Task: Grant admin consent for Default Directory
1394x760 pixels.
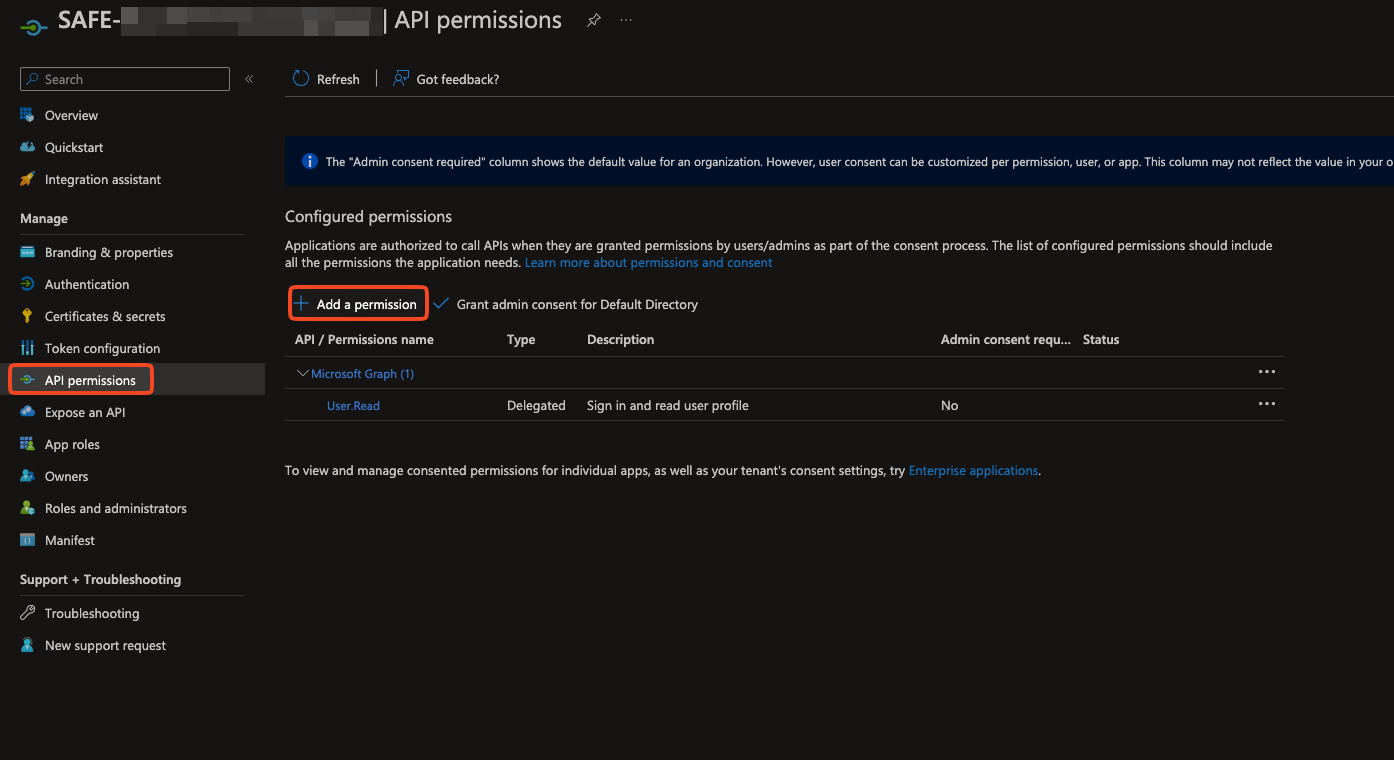Action: pos(577,304)
